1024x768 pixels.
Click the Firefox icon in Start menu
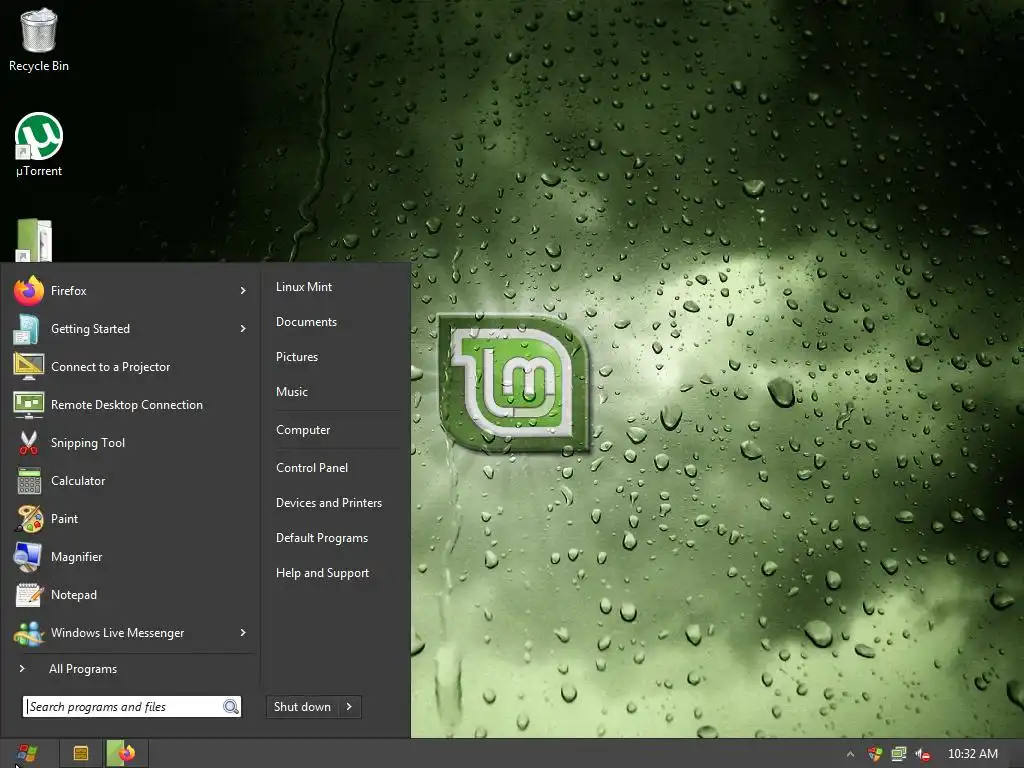click(29, 291)
